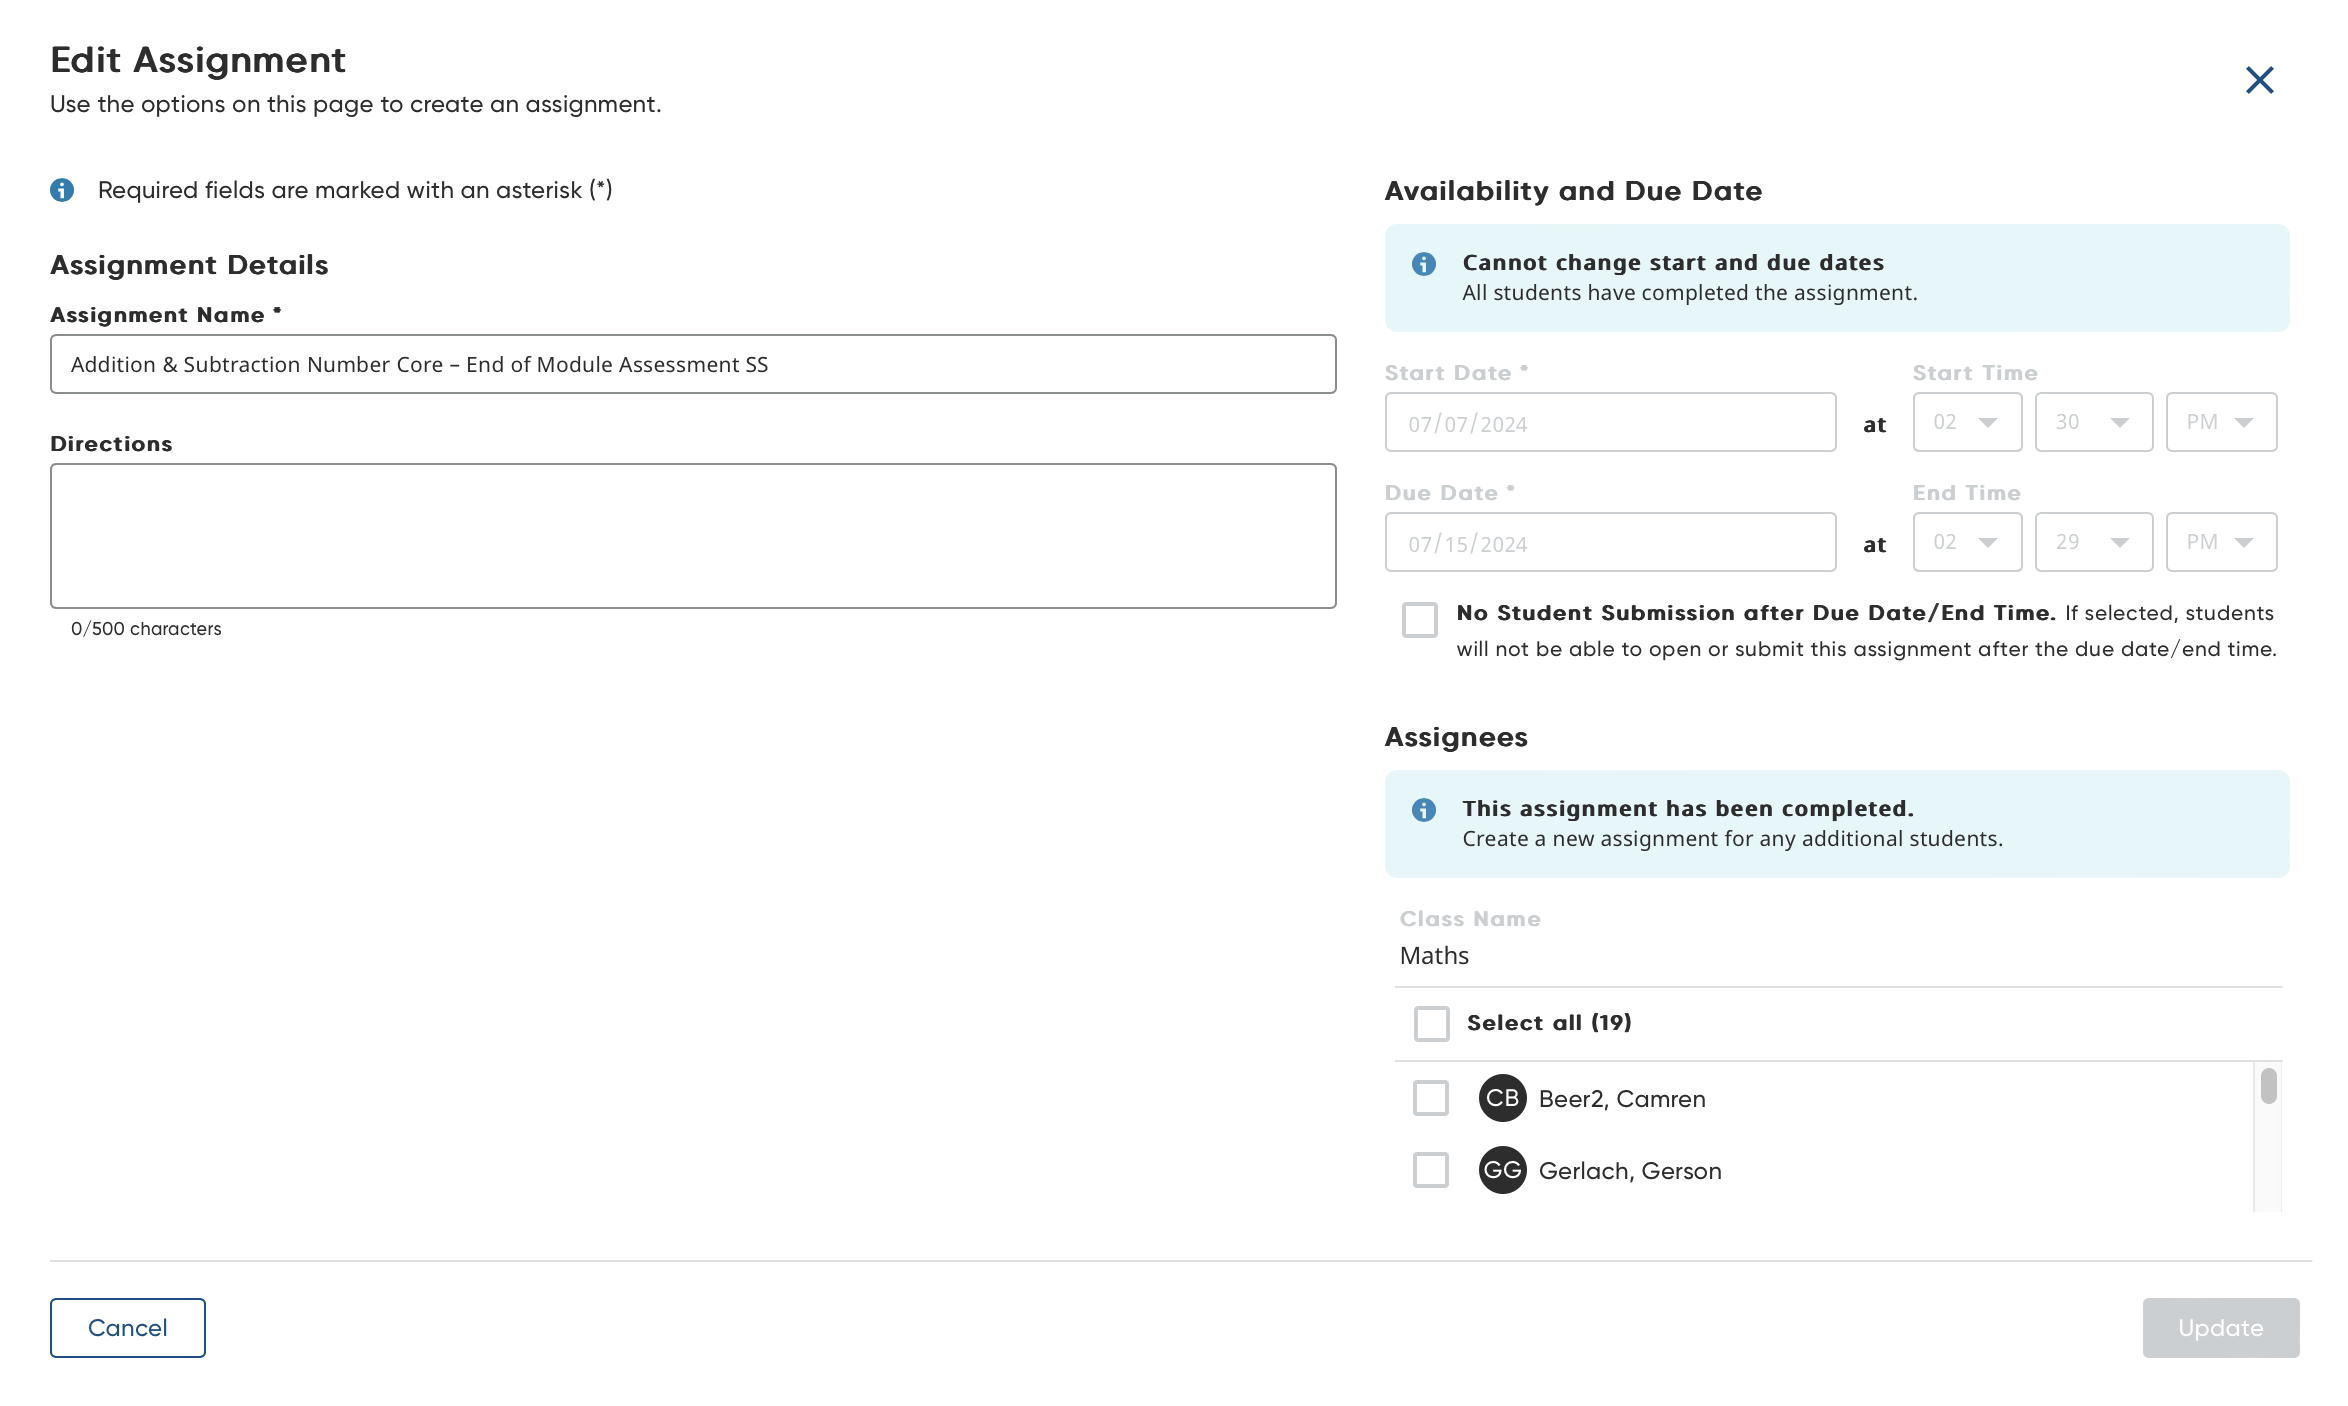This screenshot has width=2348, height=1406.
Task: Click the CB avatar for Beer2, Camren
Action: point(1502,1098)
